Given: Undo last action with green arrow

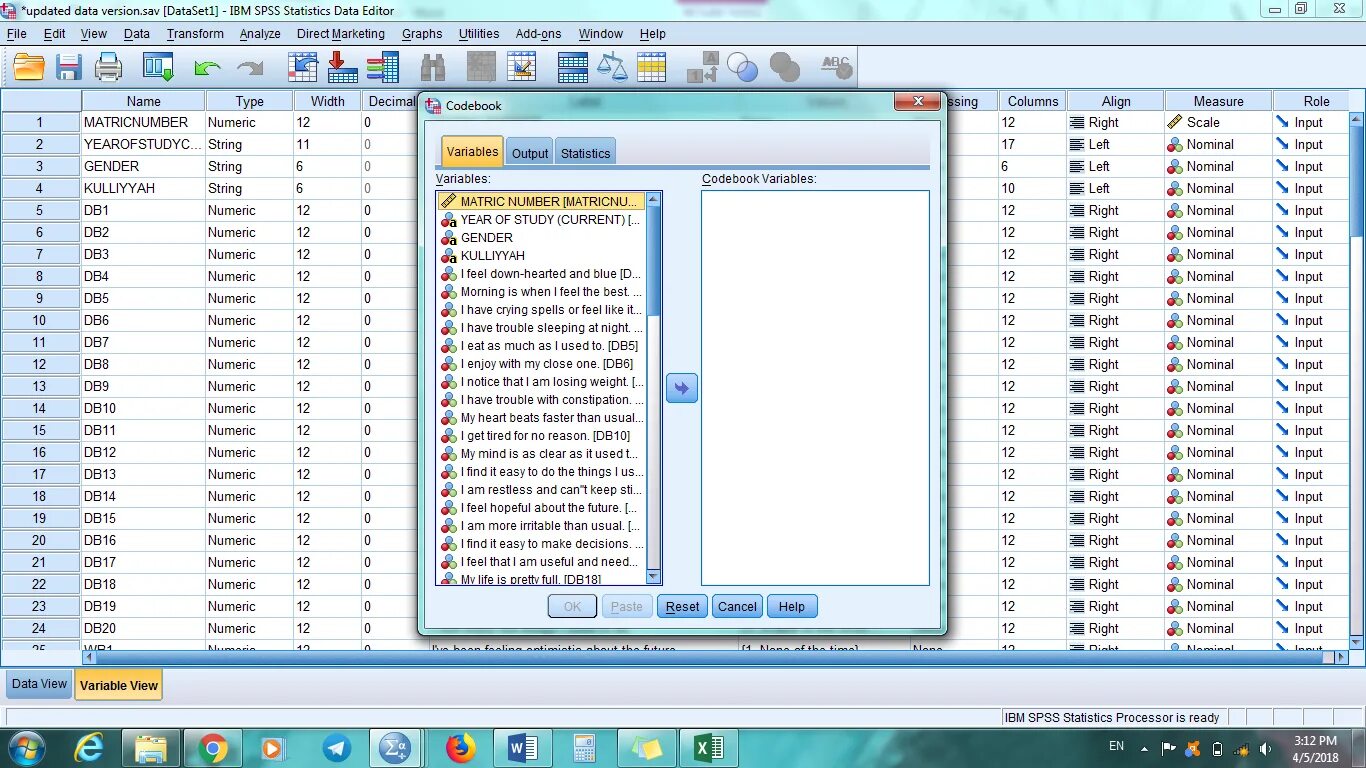Looking at the screenshot, I should (x=207, y=68).
